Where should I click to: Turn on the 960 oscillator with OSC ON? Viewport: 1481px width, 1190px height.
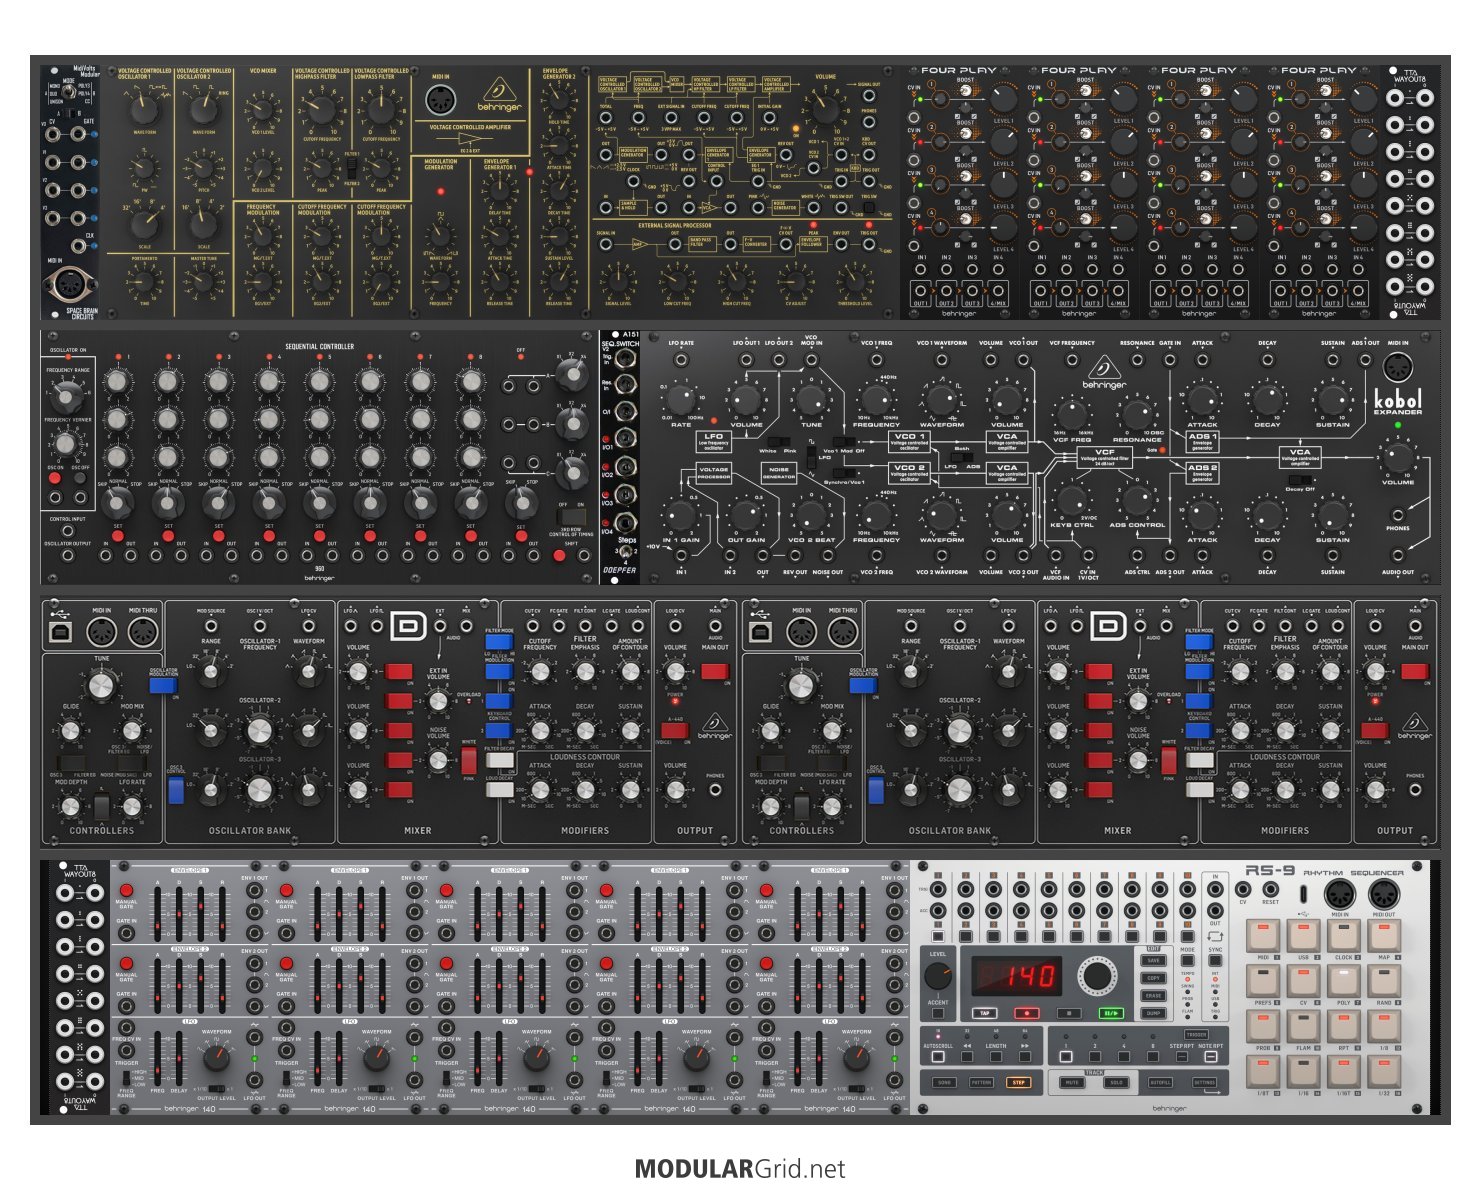coord(55,479)
